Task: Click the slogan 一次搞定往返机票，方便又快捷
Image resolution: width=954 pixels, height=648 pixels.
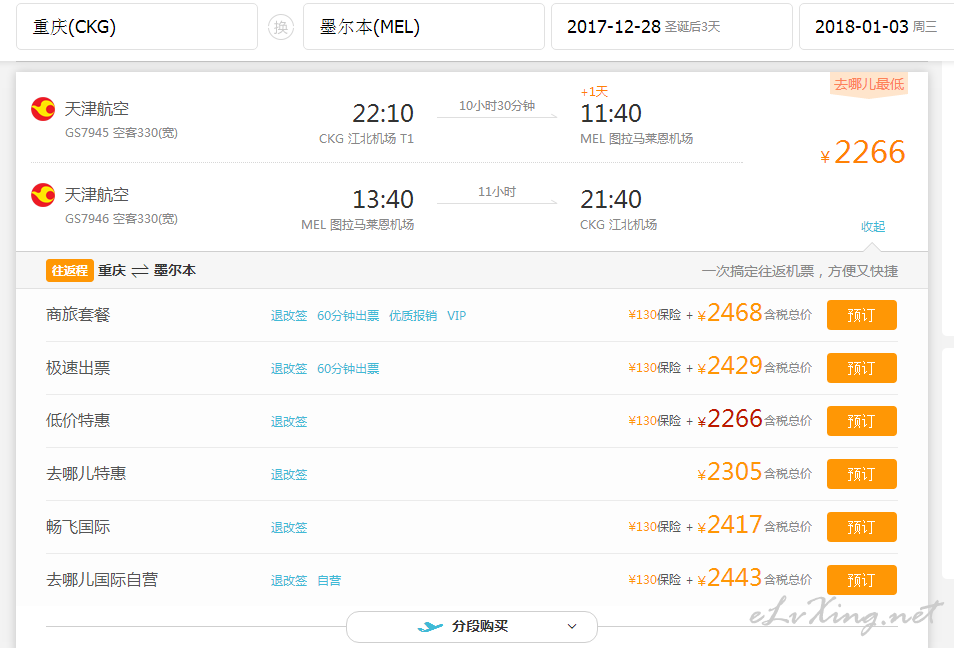Action: pos(799,271)
